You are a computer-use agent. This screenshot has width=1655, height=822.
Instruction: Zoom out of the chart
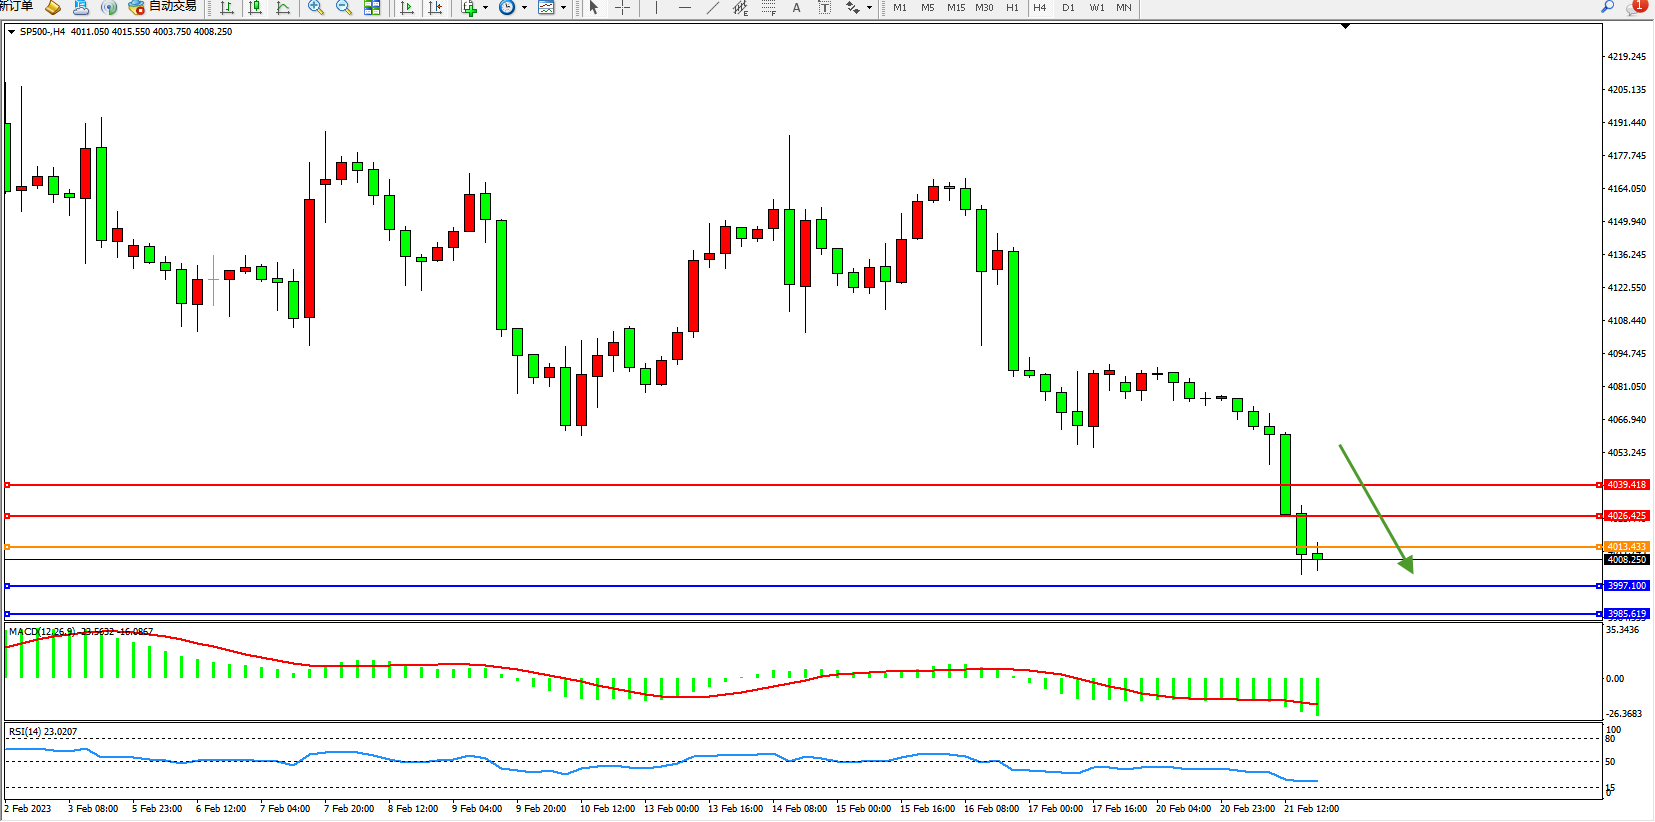344,8
